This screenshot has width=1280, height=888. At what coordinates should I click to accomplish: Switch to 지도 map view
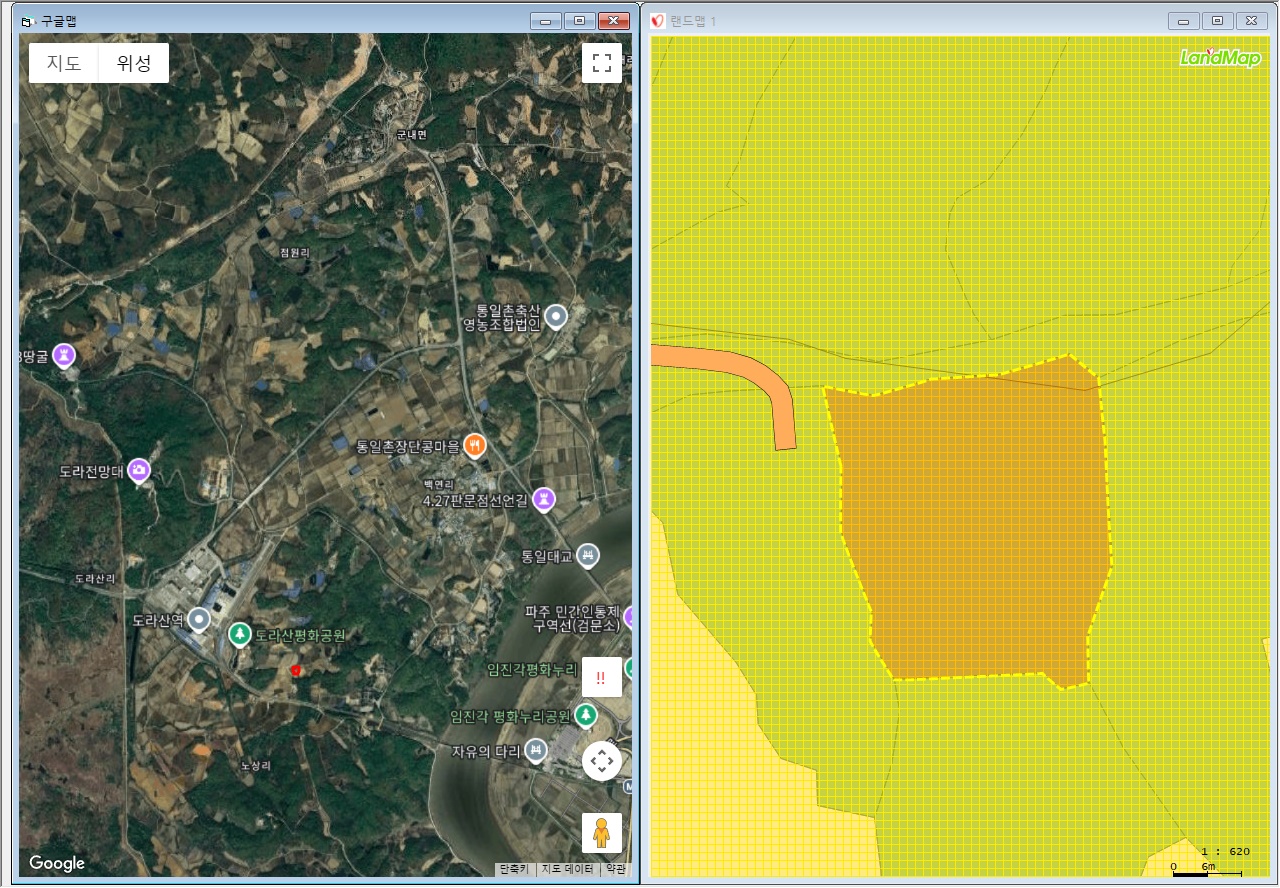(64, 63)
